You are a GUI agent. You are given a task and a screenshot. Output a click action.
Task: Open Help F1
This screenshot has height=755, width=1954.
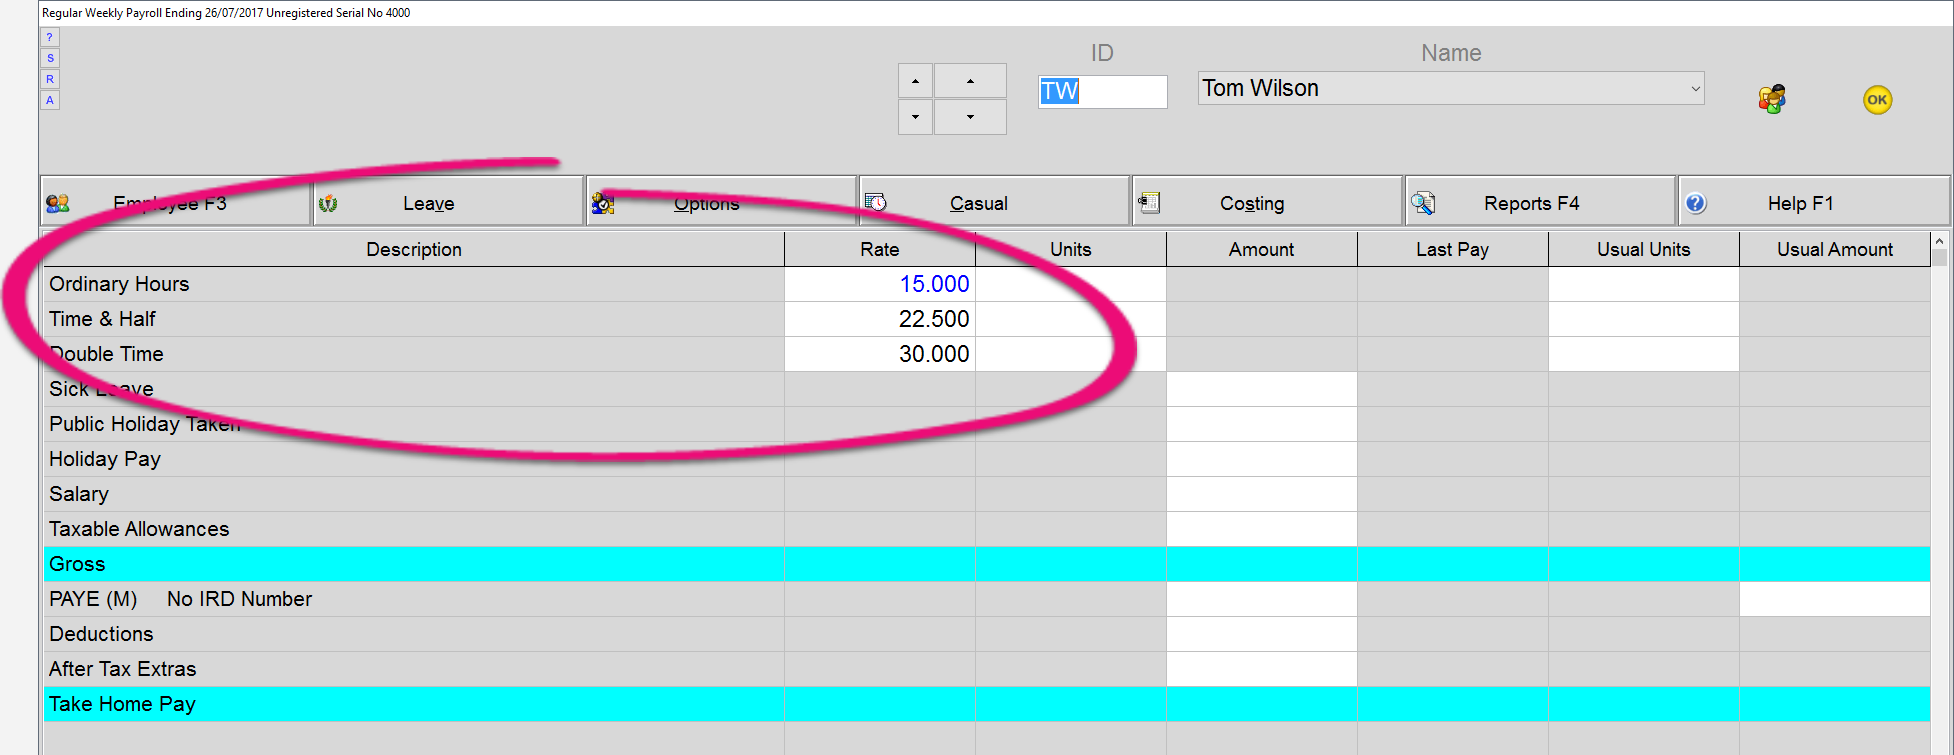click(x=1814, y=202)
